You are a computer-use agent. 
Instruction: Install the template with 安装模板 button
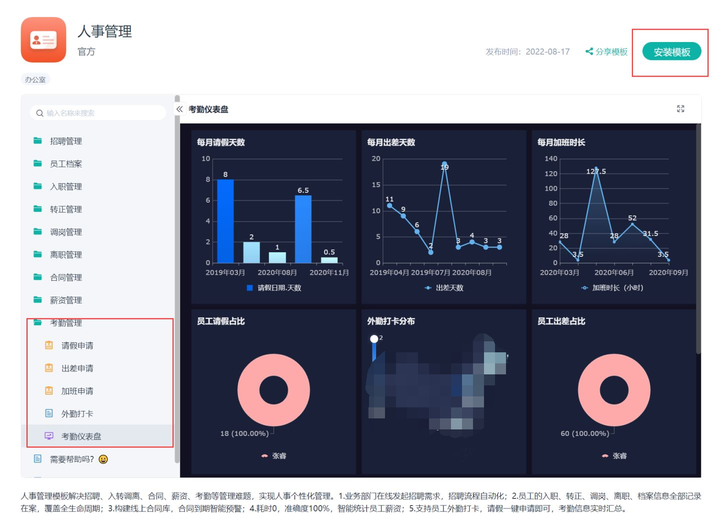click(x=671, y=51)
